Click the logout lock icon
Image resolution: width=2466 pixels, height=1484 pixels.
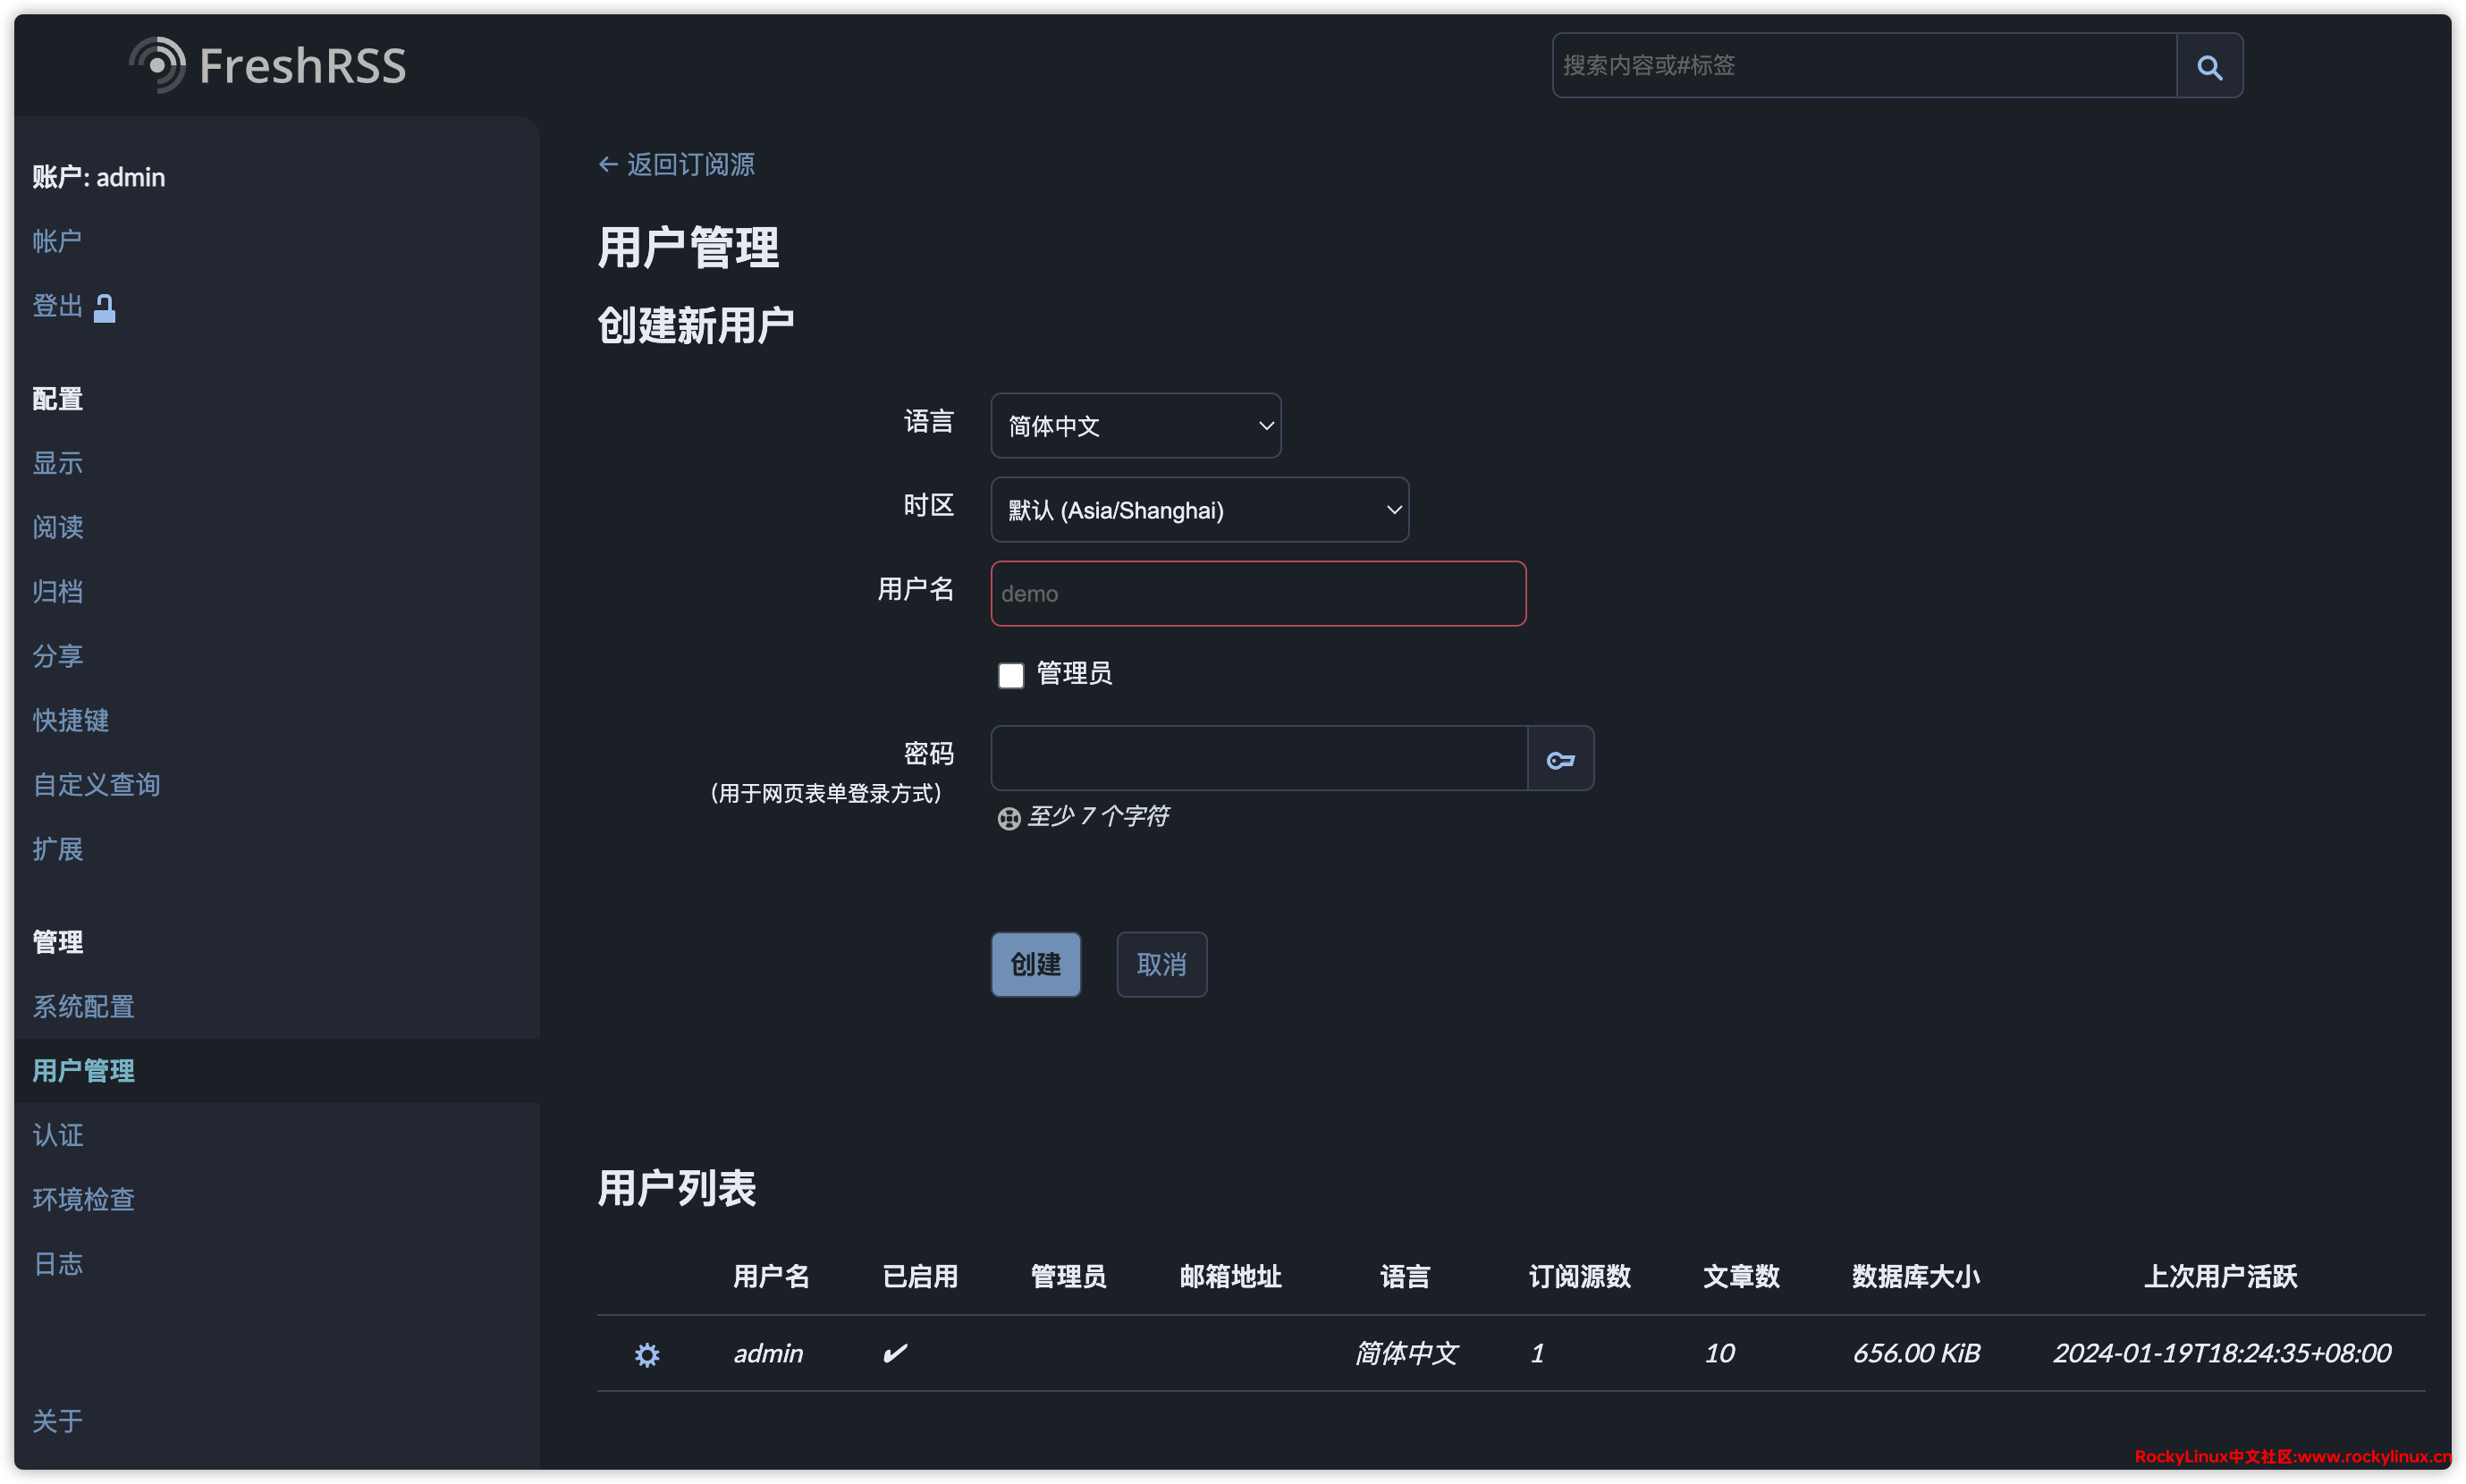pyautogui.click(x=104, y=308)
